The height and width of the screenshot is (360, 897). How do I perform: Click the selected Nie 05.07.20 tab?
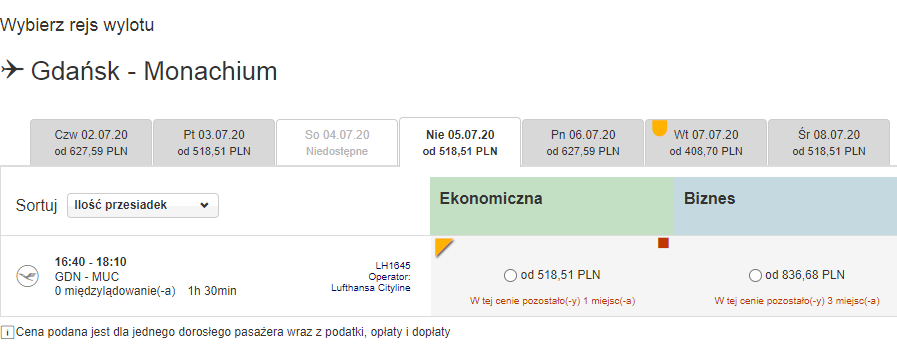(460, 143)
